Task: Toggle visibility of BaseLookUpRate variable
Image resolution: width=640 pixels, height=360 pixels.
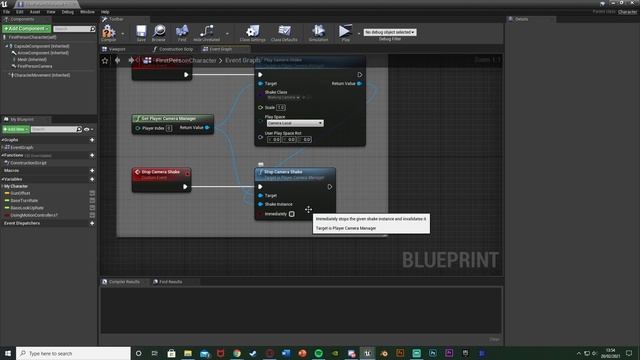Action: pyautogui.click(x=92, y=208)
